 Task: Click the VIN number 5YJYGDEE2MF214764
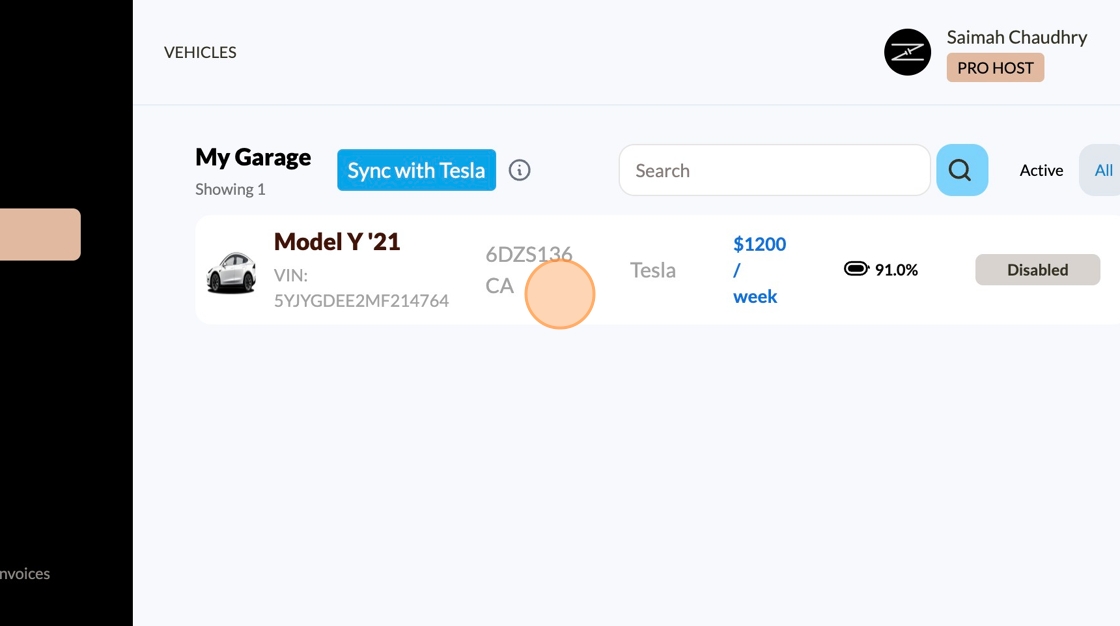tap(361, 300)
